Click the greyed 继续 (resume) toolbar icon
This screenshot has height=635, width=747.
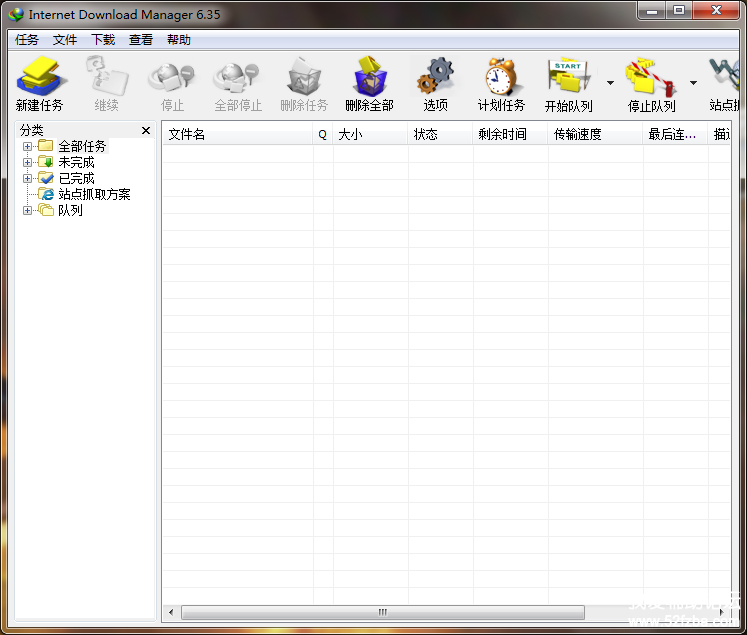coord(107,75)
